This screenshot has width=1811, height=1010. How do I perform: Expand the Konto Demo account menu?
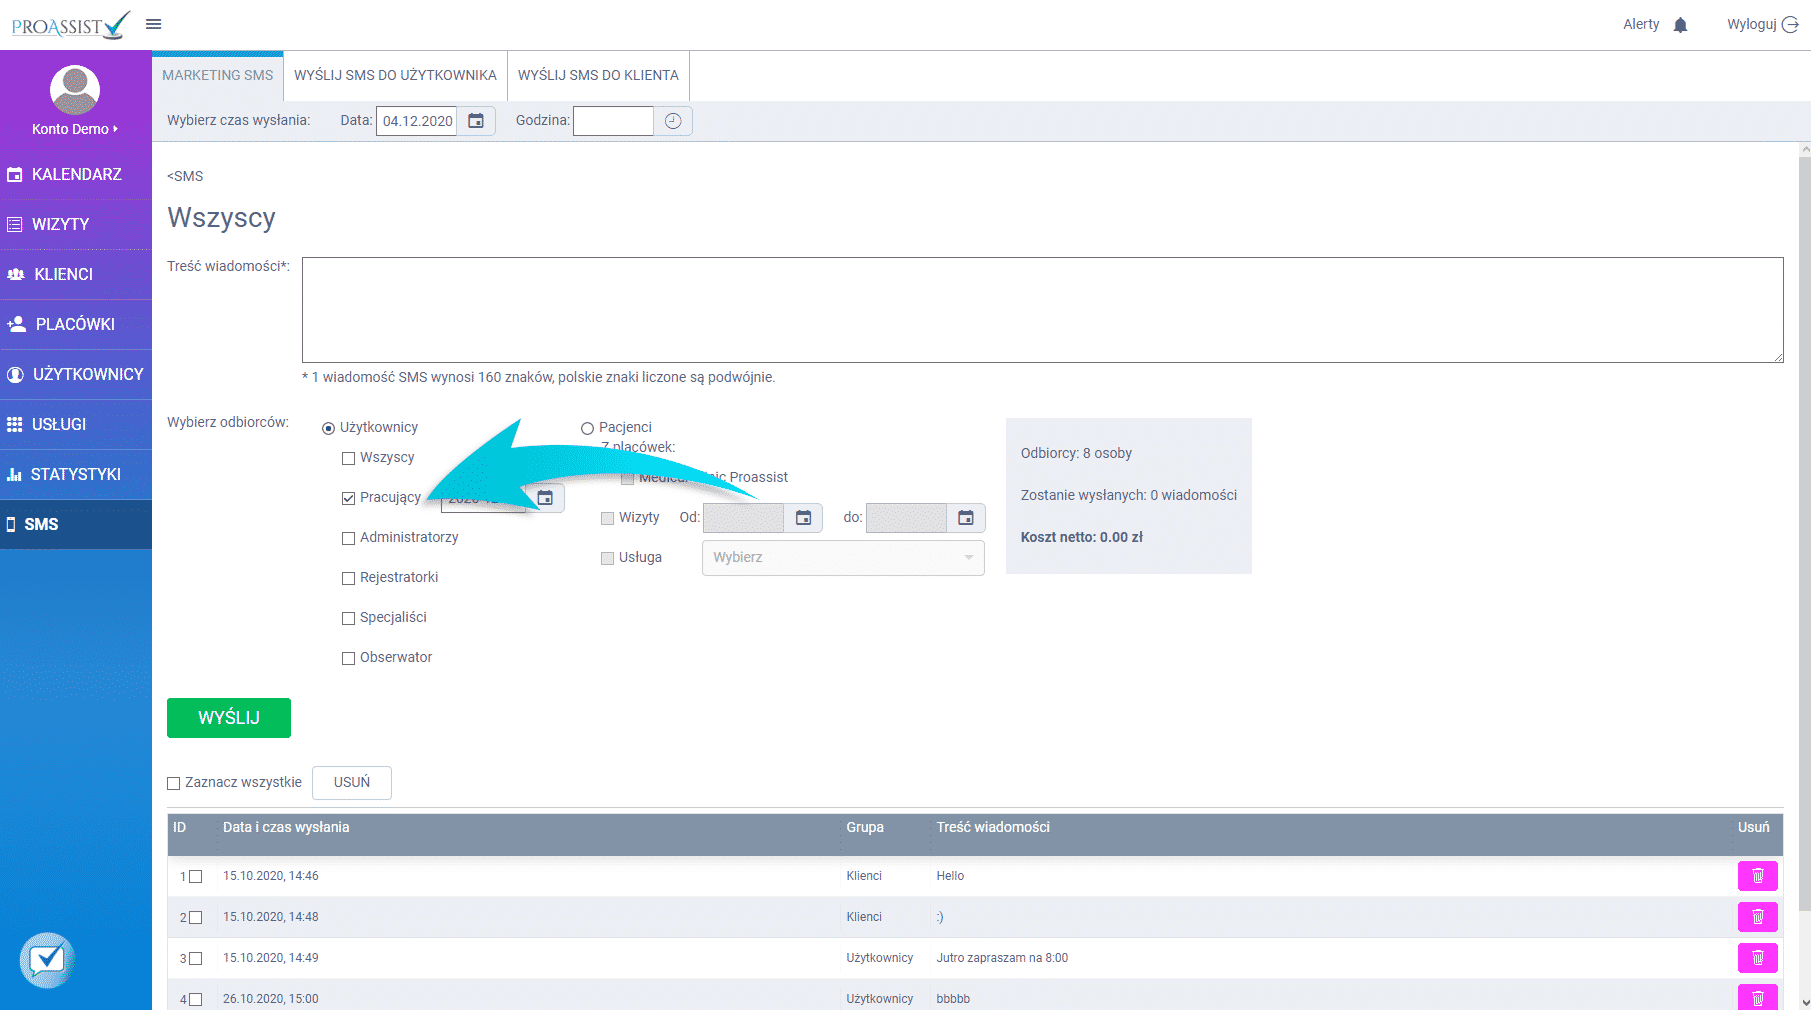[x=75, y=129]
